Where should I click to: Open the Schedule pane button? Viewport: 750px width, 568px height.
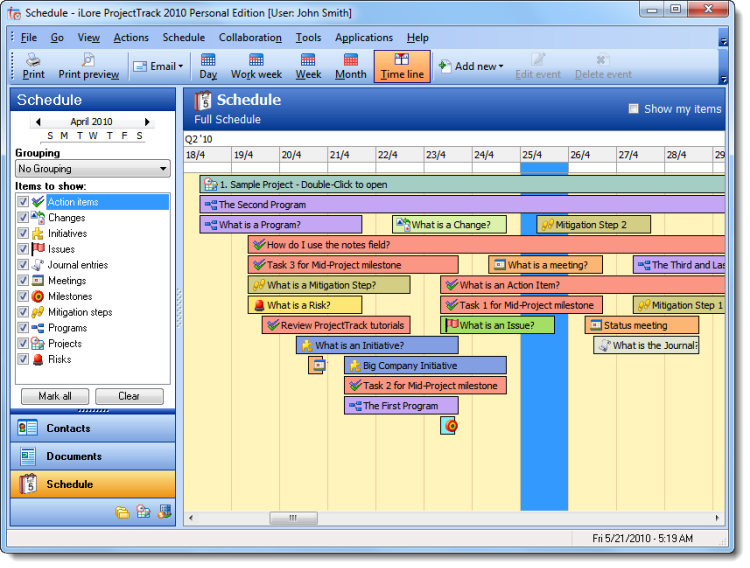coord(93,484)
